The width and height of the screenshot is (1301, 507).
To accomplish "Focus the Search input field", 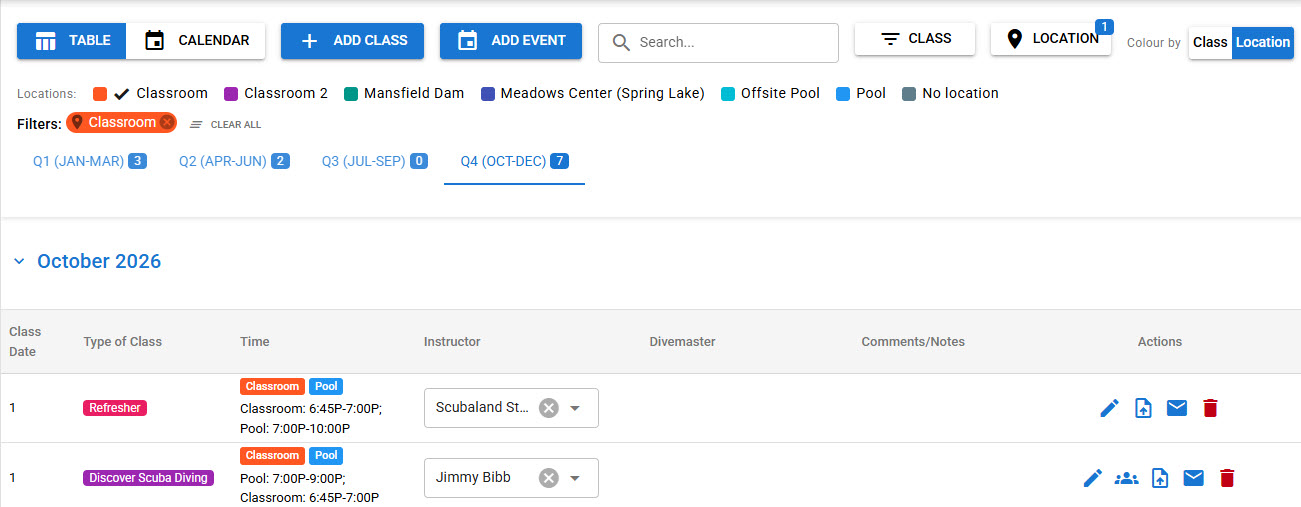I will pyautogui.click(x=718, y=43).
